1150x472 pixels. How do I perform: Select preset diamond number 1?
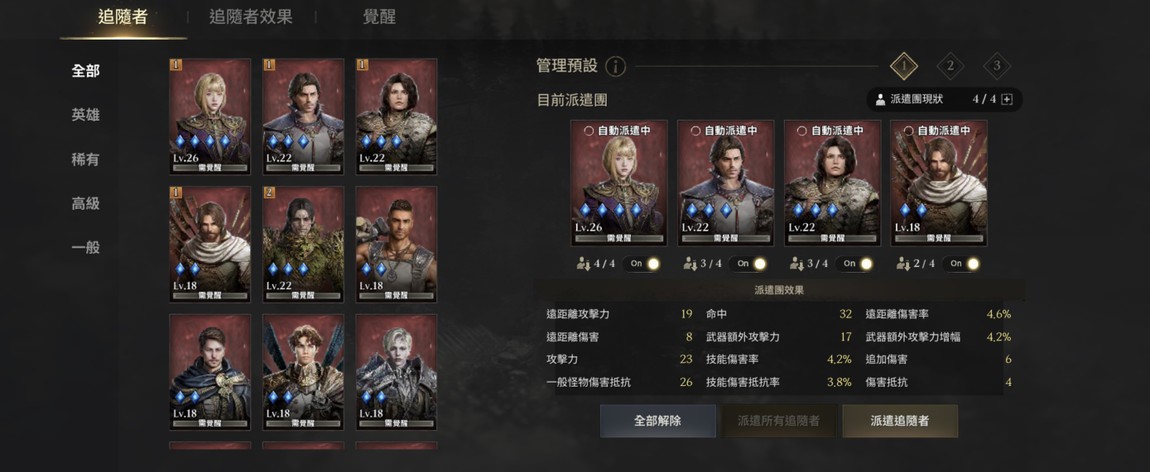pos(904,66)
